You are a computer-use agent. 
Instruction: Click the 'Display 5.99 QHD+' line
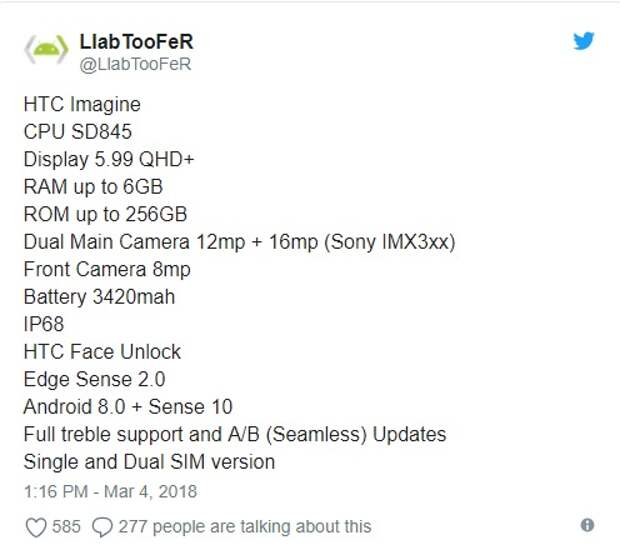click(x=109, y=159)
